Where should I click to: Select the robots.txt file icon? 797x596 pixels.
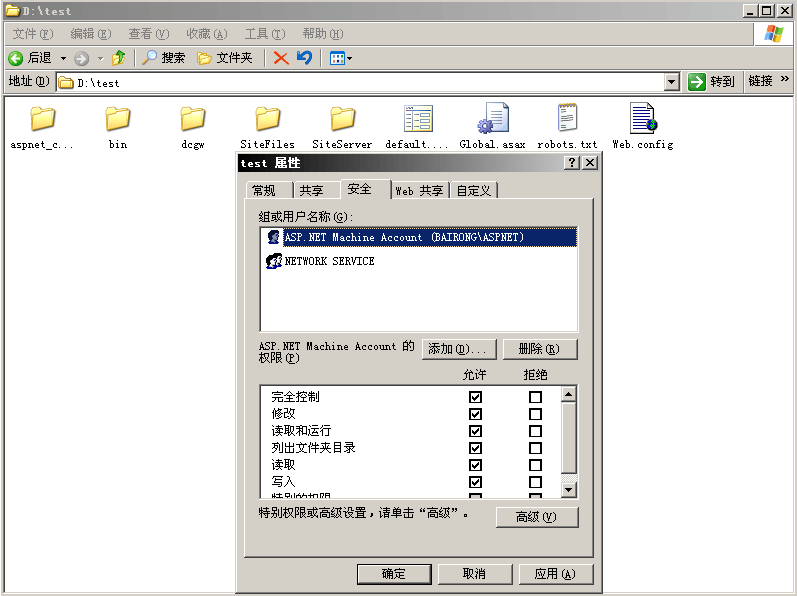567,117
